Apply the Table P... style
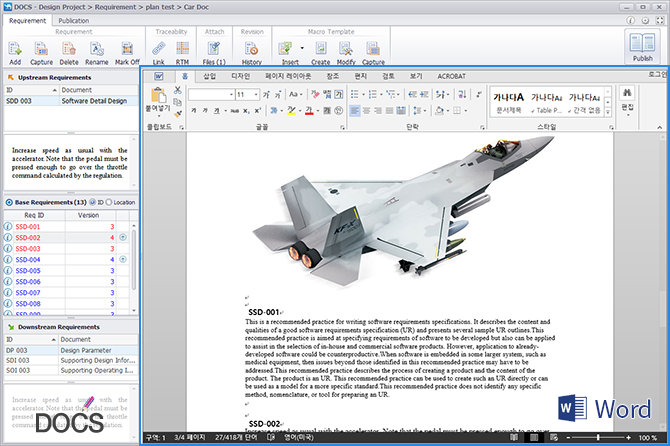The width and height of the screenshot is (670, 446). coord(547,103)
